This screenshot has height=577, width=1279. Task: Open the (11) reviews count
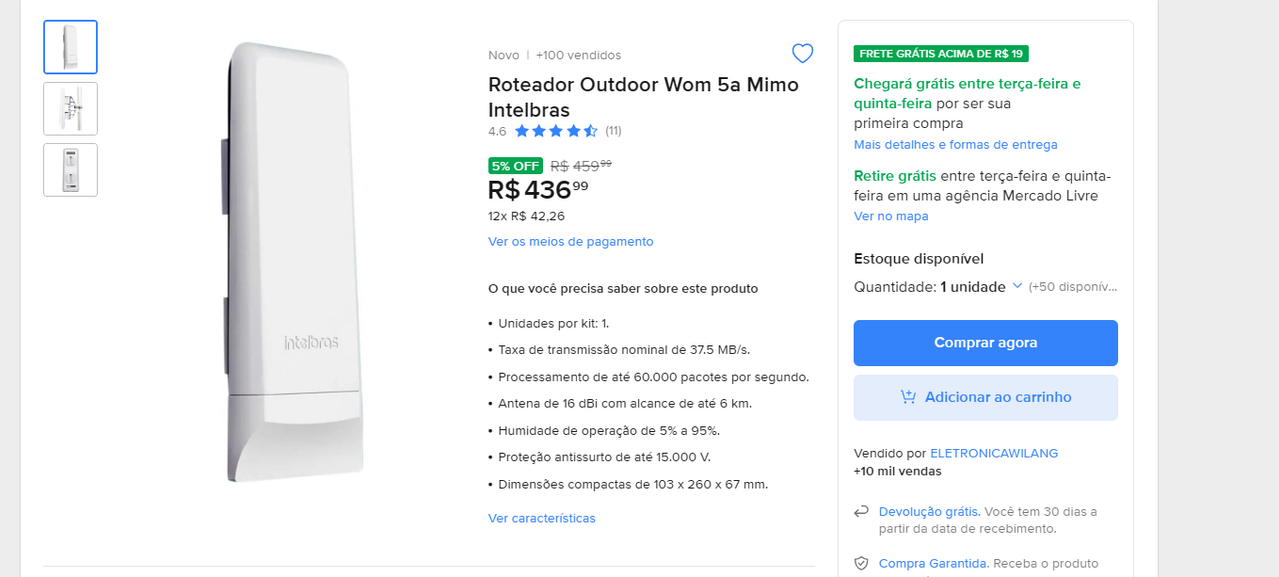[613, 131]
